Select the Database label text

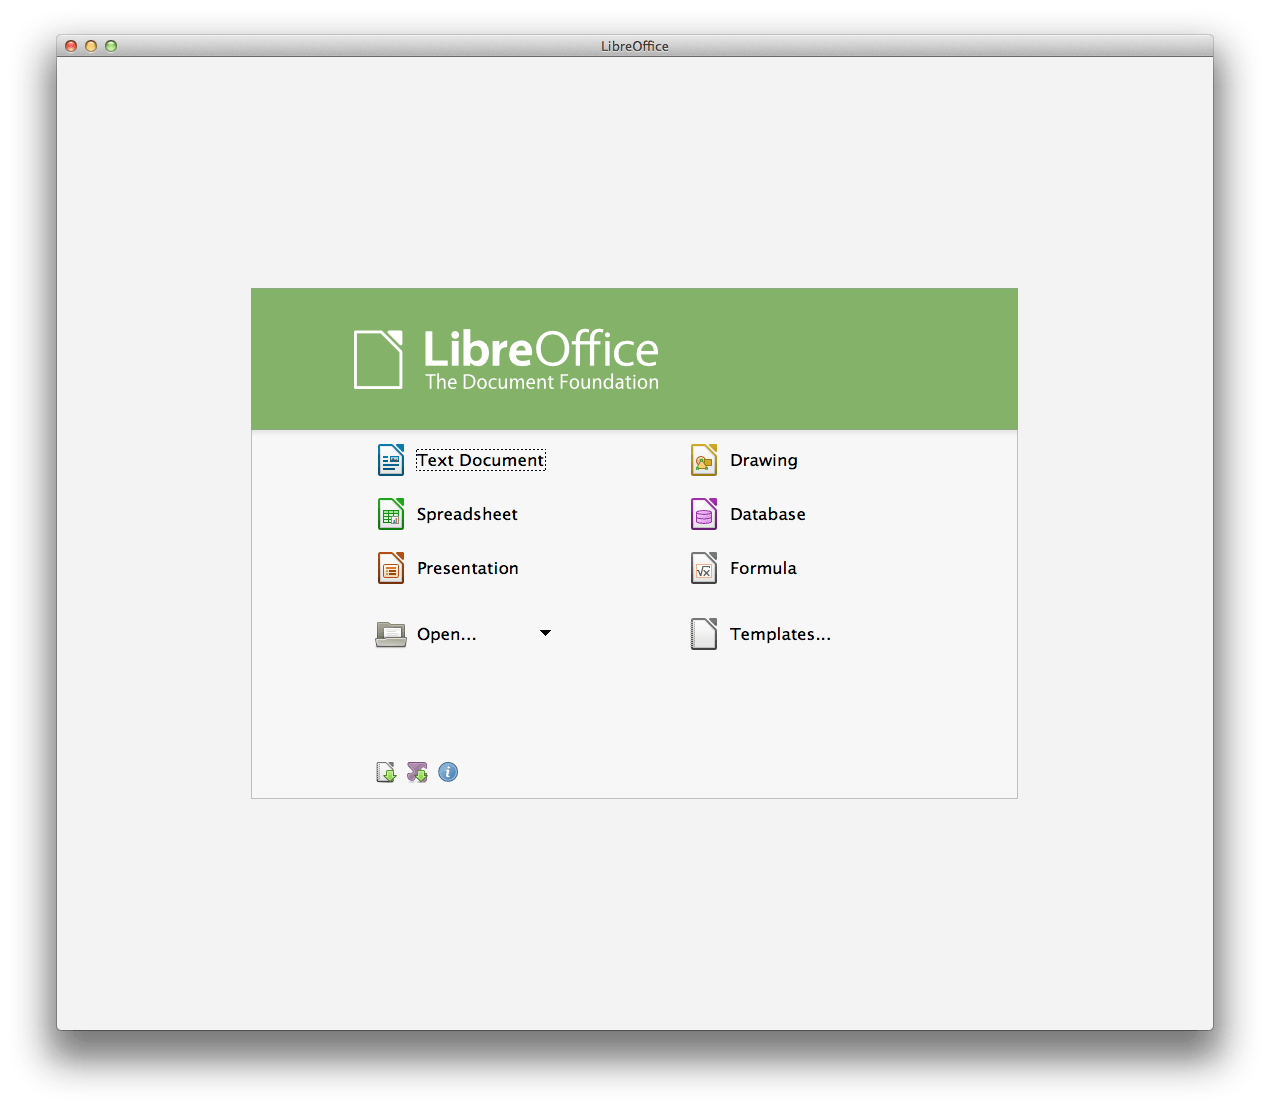767,513
